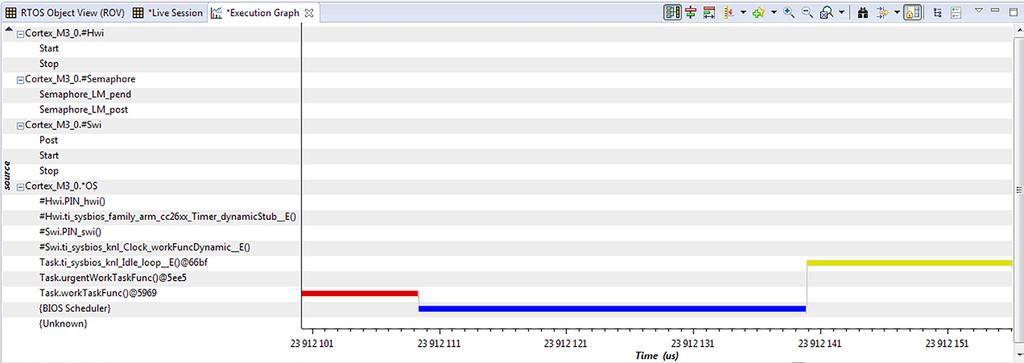Collapse the Cortex_M3_0.*OS group
Image resolution: width=1024 pixels, height=363 pixels.
[20, 187]
